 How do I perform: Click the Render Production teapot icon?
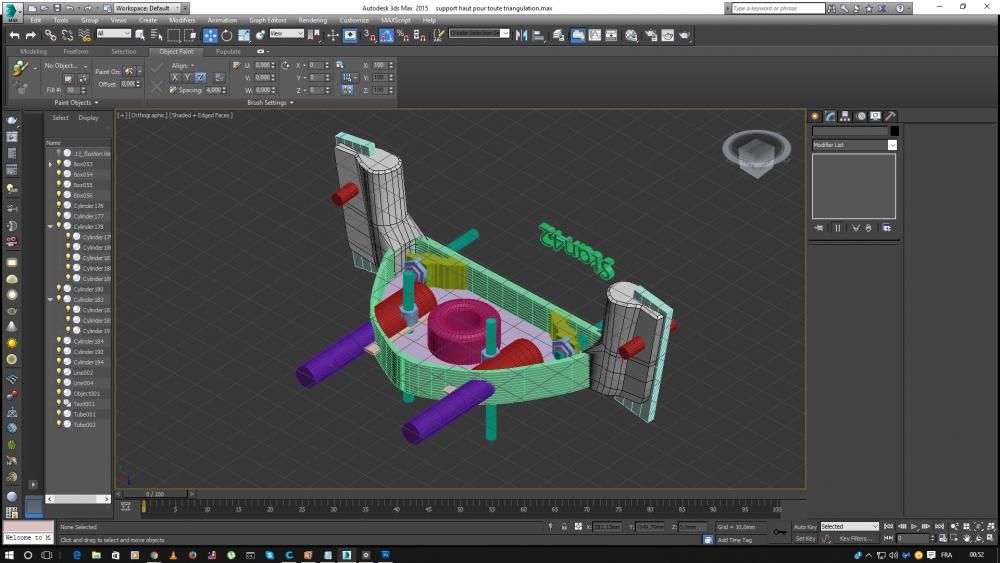click(685, 35)
